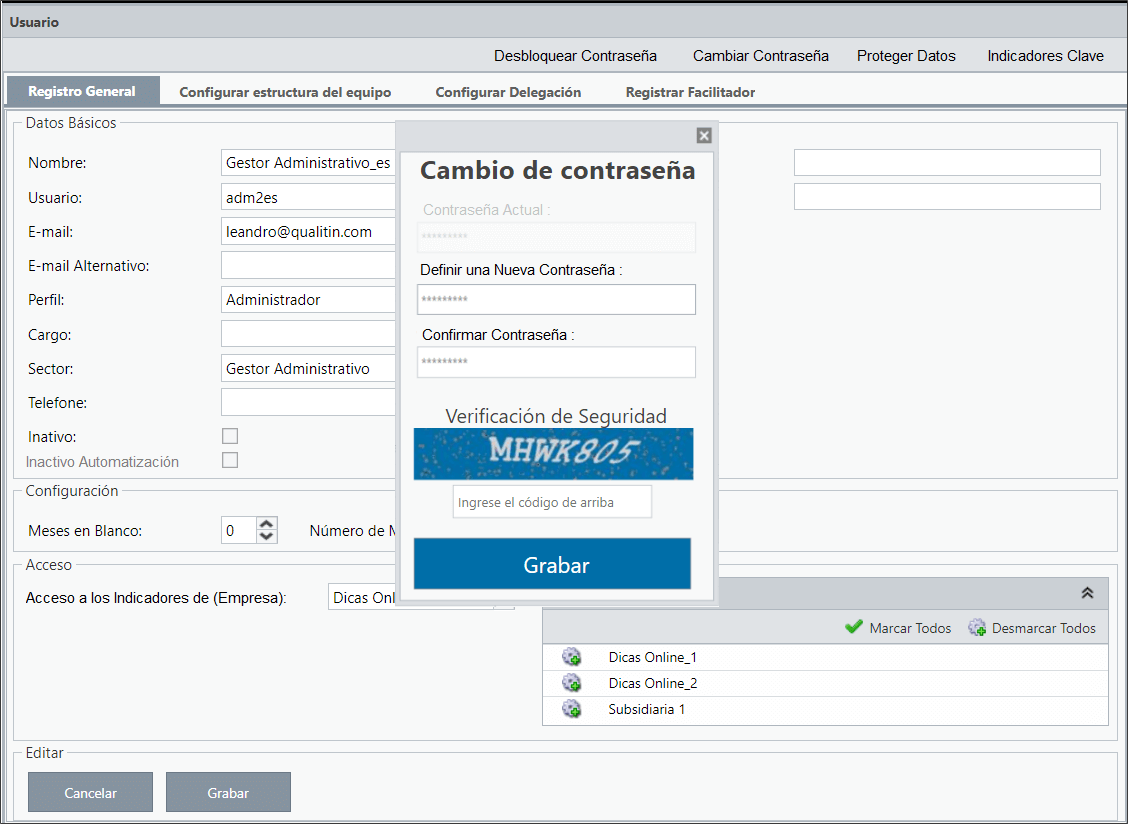Screen dimensions: 1128x824
Task: Click the Cancelar button at bottom
Action: click(91, 792)
